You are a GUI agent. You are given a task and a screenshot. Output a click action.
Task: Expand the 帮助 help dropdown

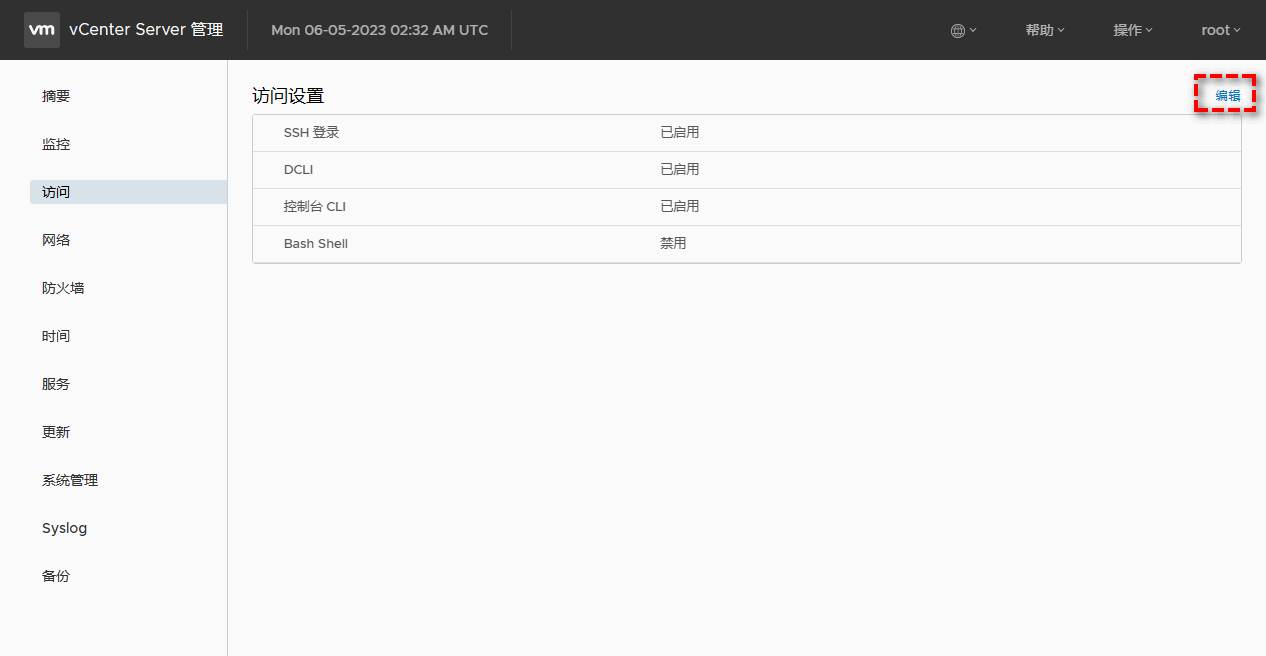pyautogui.click(x=1044, y=31)
